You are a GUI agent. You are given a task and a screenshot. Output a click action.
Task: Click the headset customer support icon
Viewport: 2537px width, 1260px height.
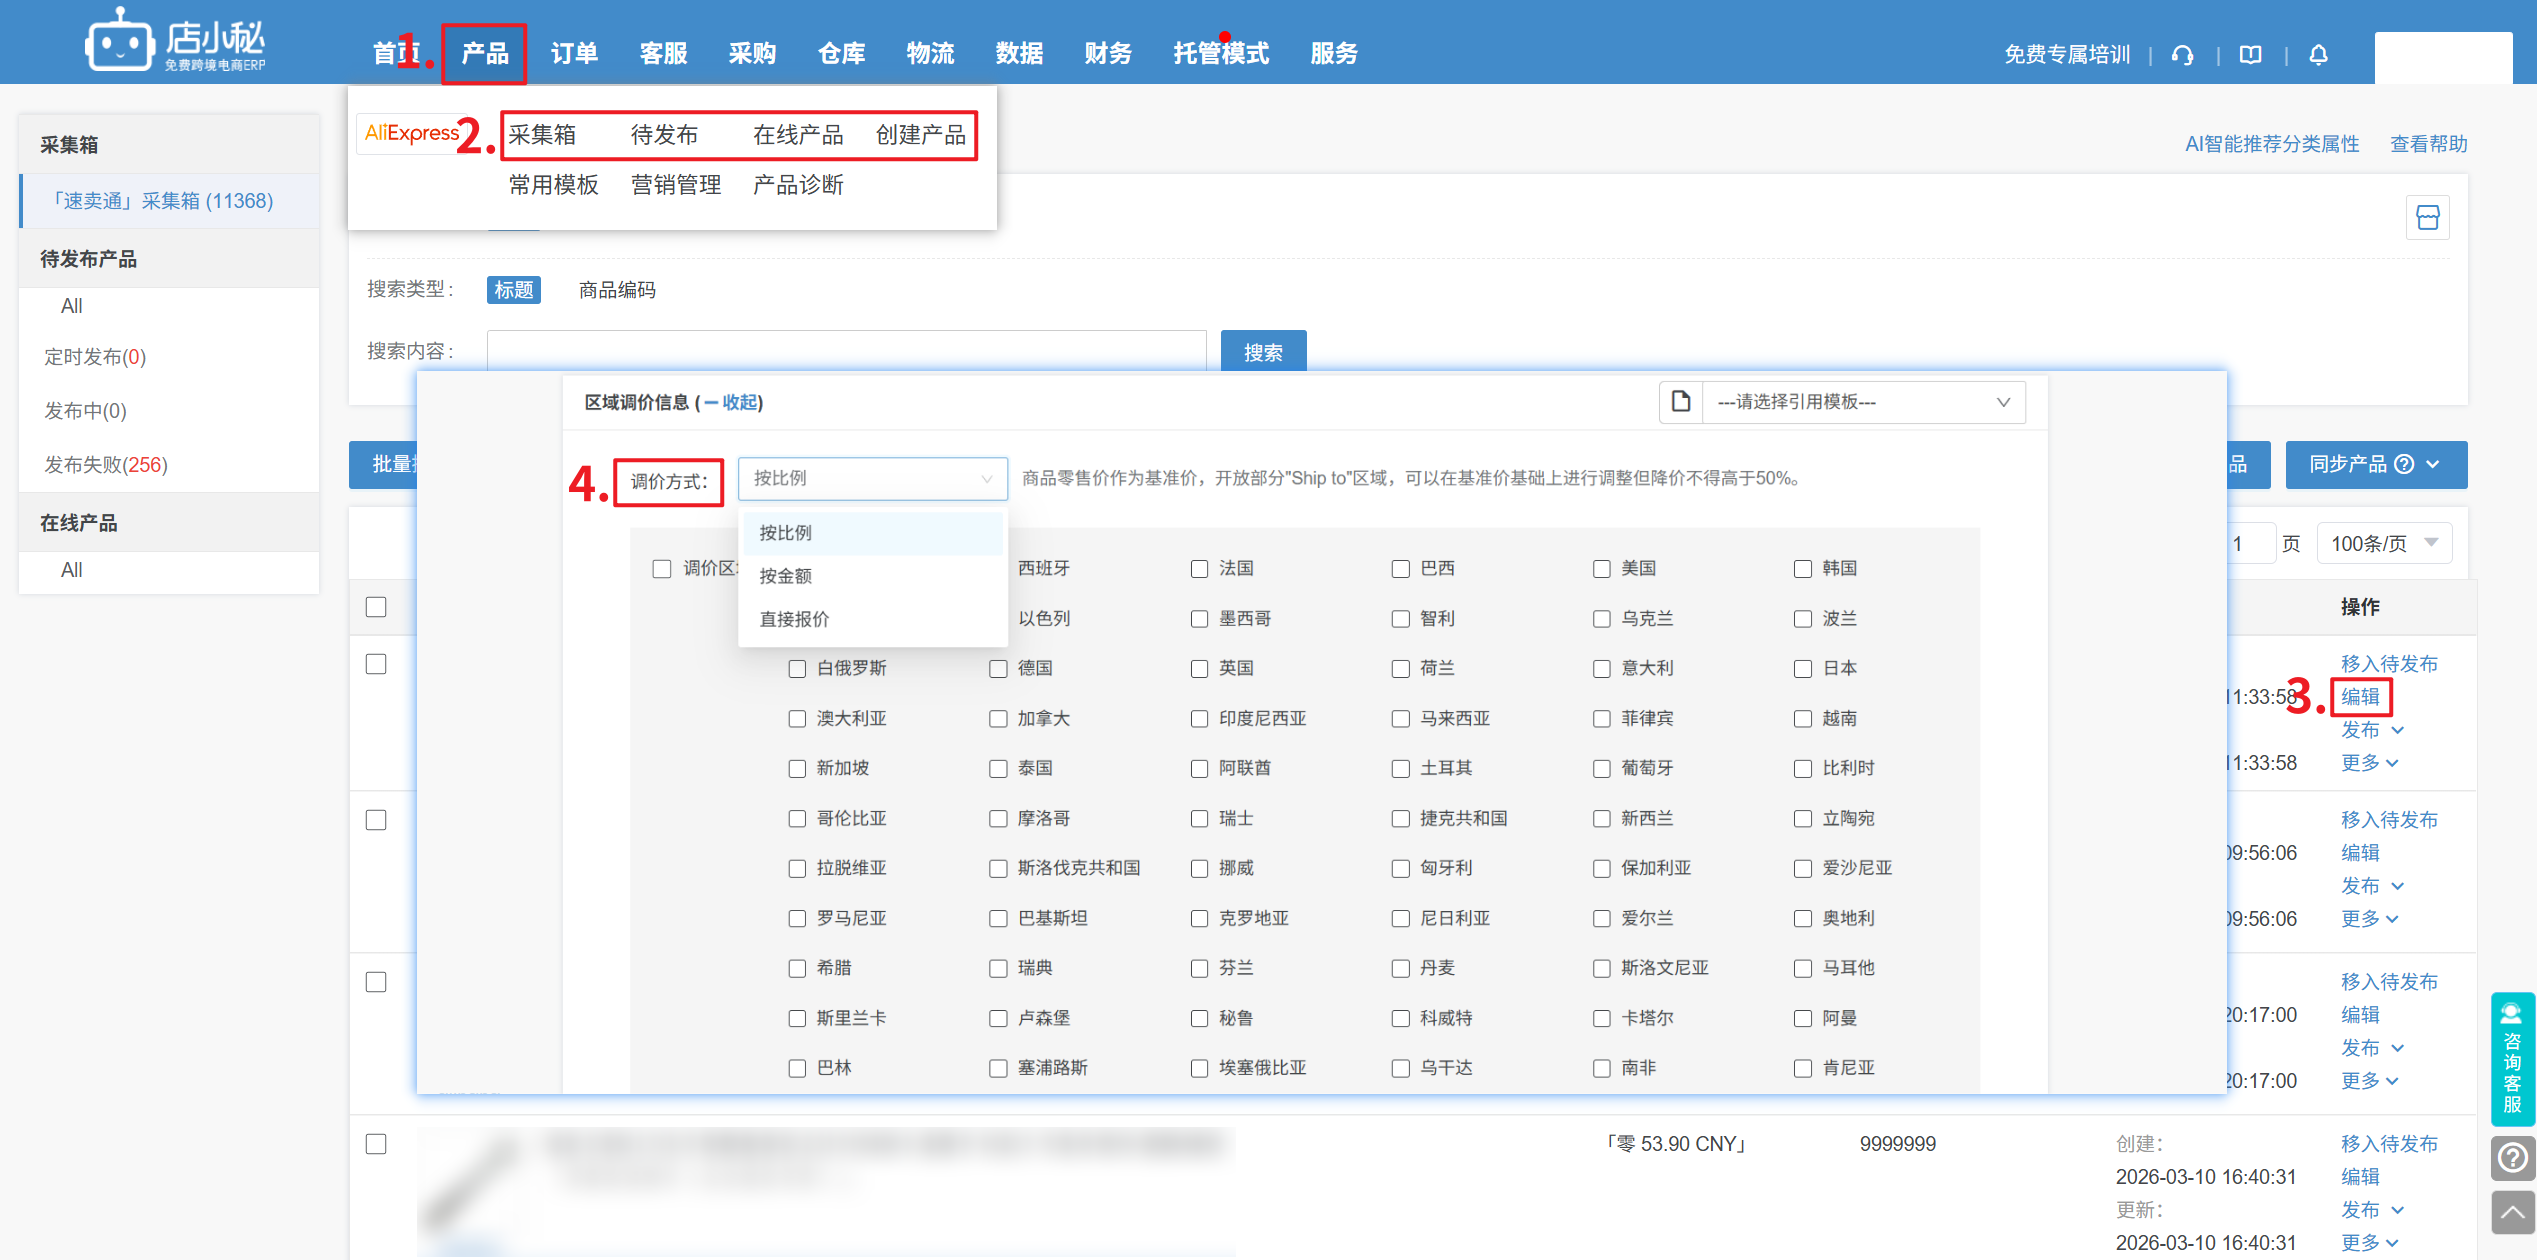2182,55
